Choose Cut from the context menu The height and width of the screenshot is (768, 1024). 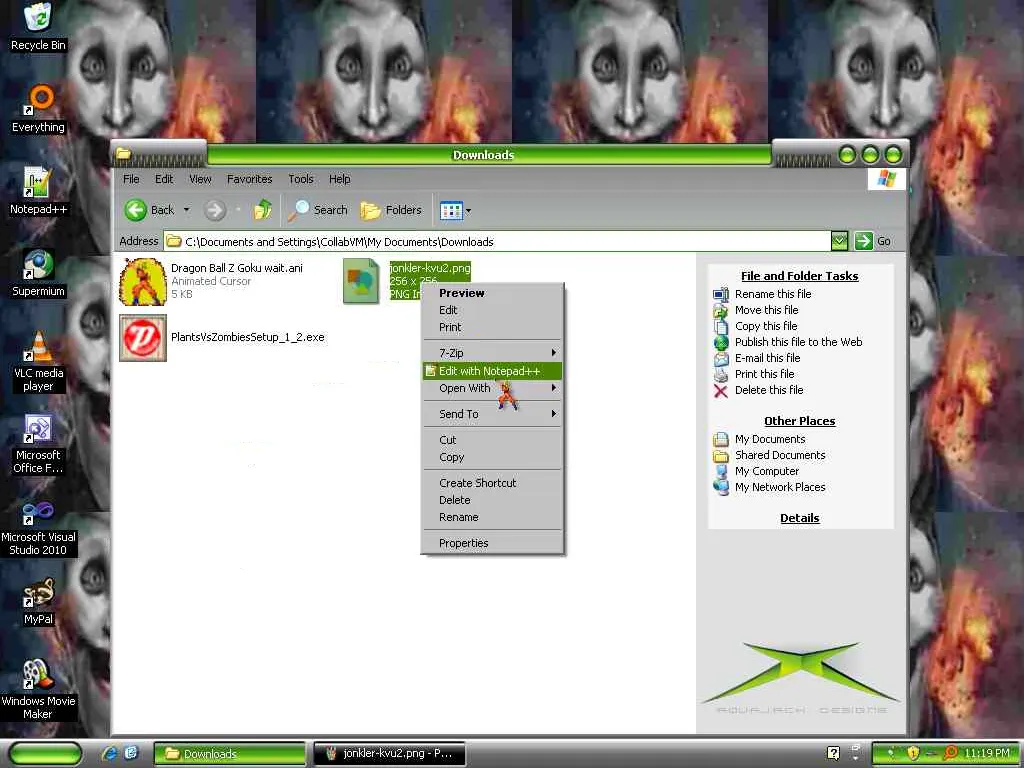[492, 440]
